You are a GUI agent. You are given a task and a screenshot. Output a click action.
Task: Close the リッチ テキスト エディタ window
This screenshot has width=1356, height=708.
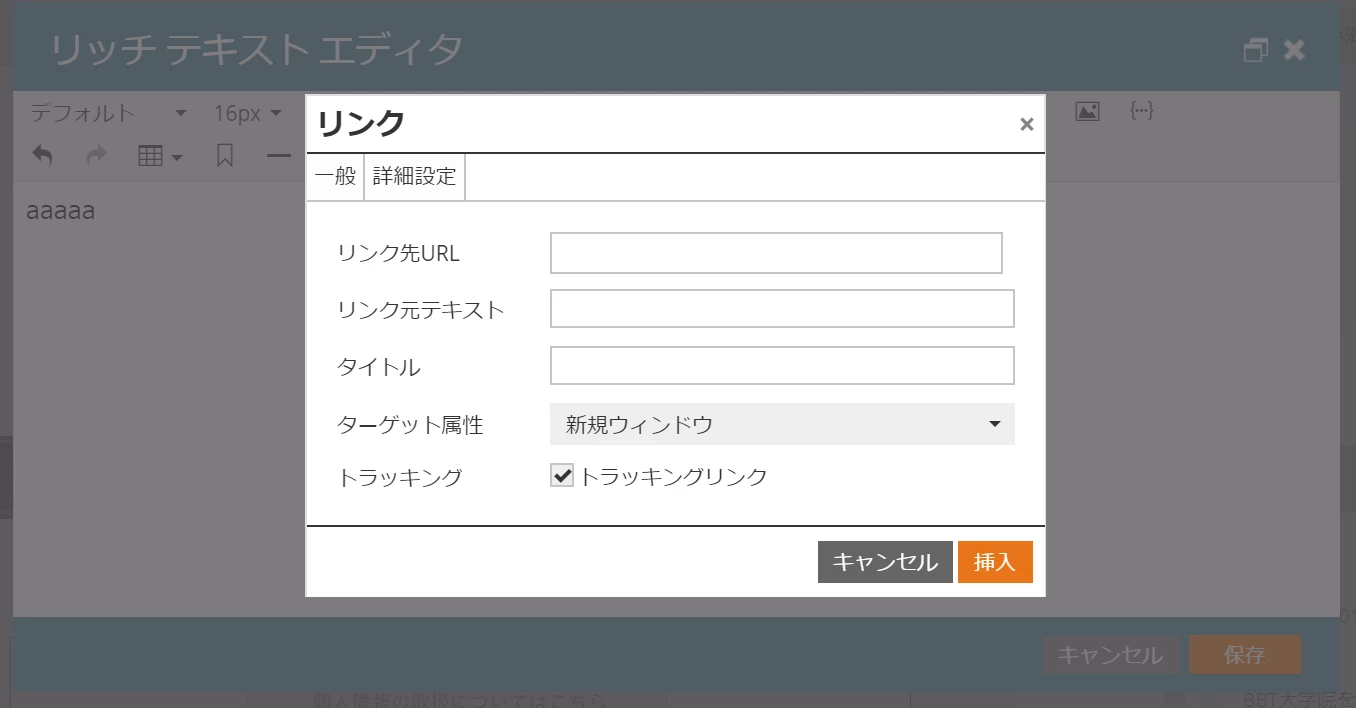tap(1294, 50)
